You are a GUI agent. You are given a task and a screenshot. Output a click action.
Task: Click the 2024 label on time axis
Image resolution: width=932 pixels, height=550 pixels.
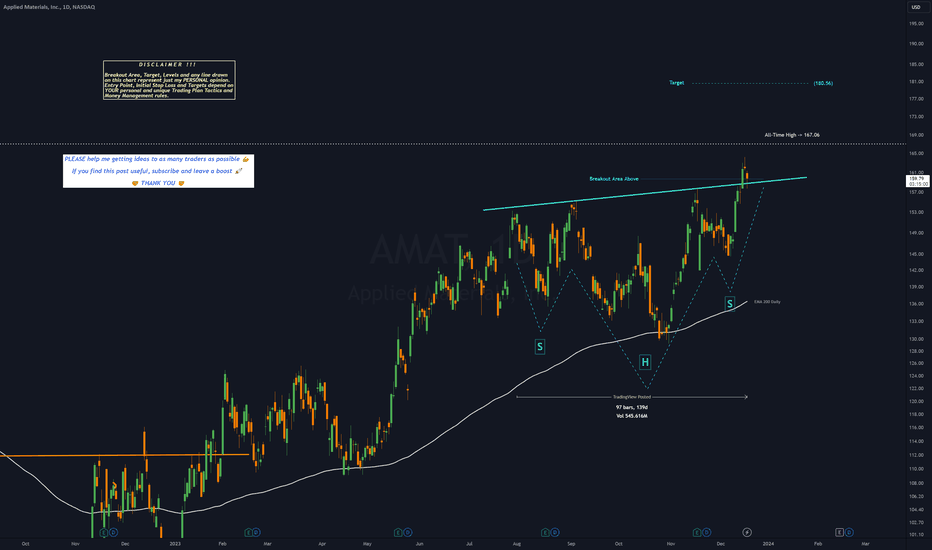768,543
